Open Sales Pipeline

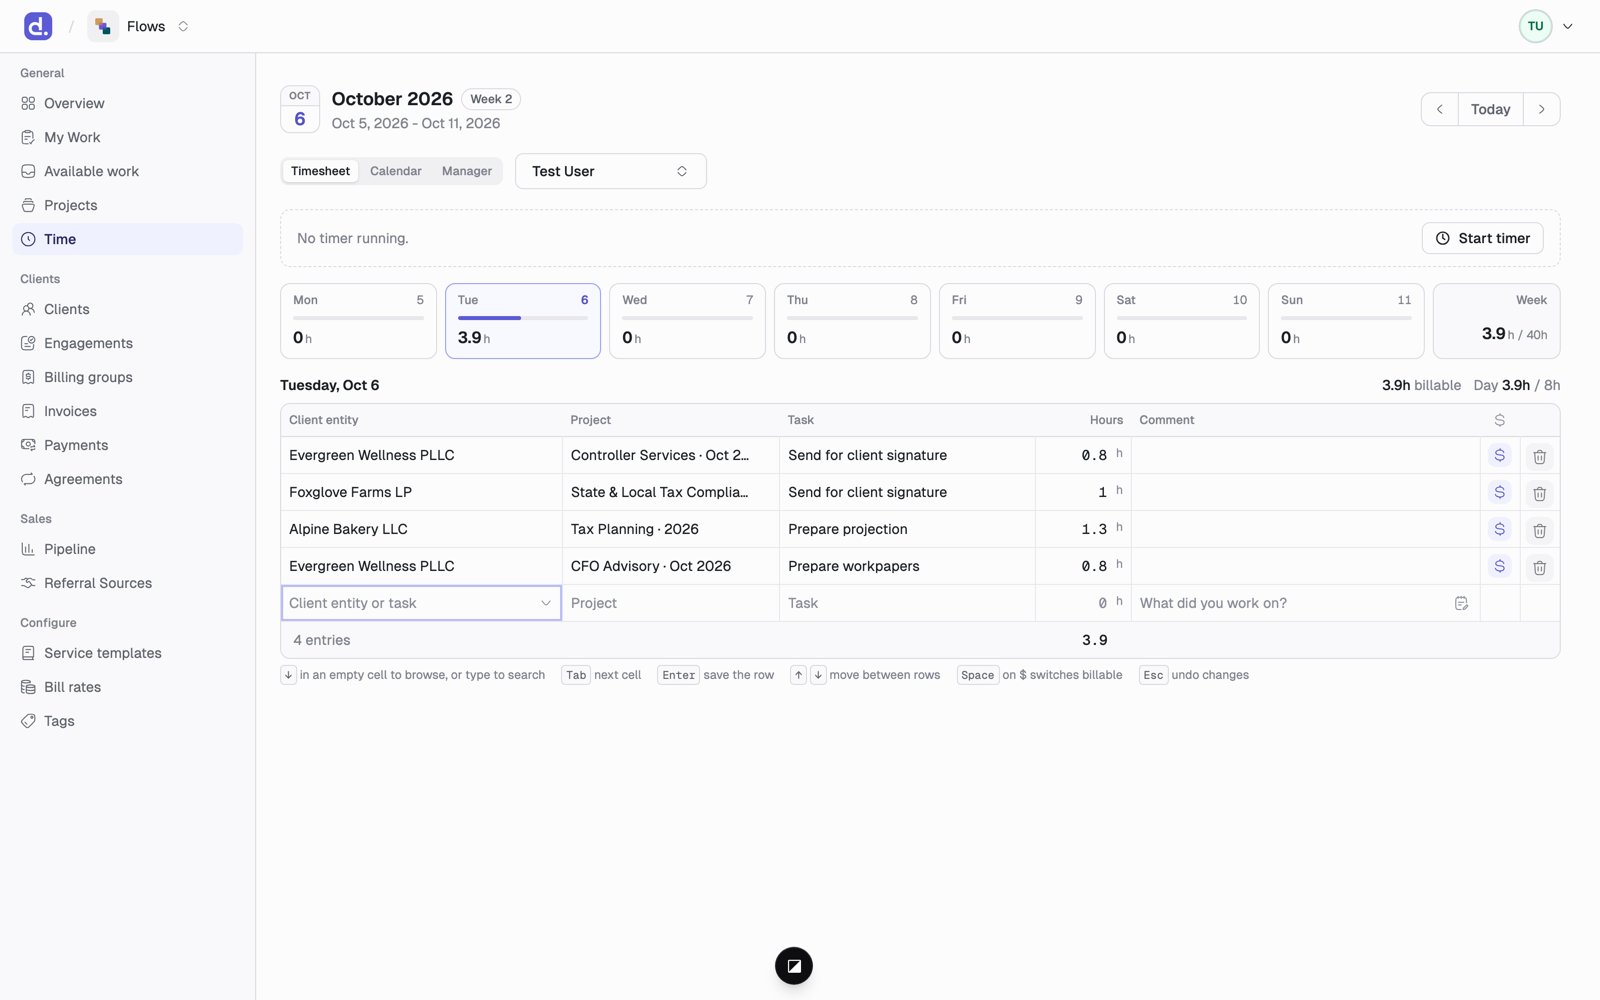(127, 549)
